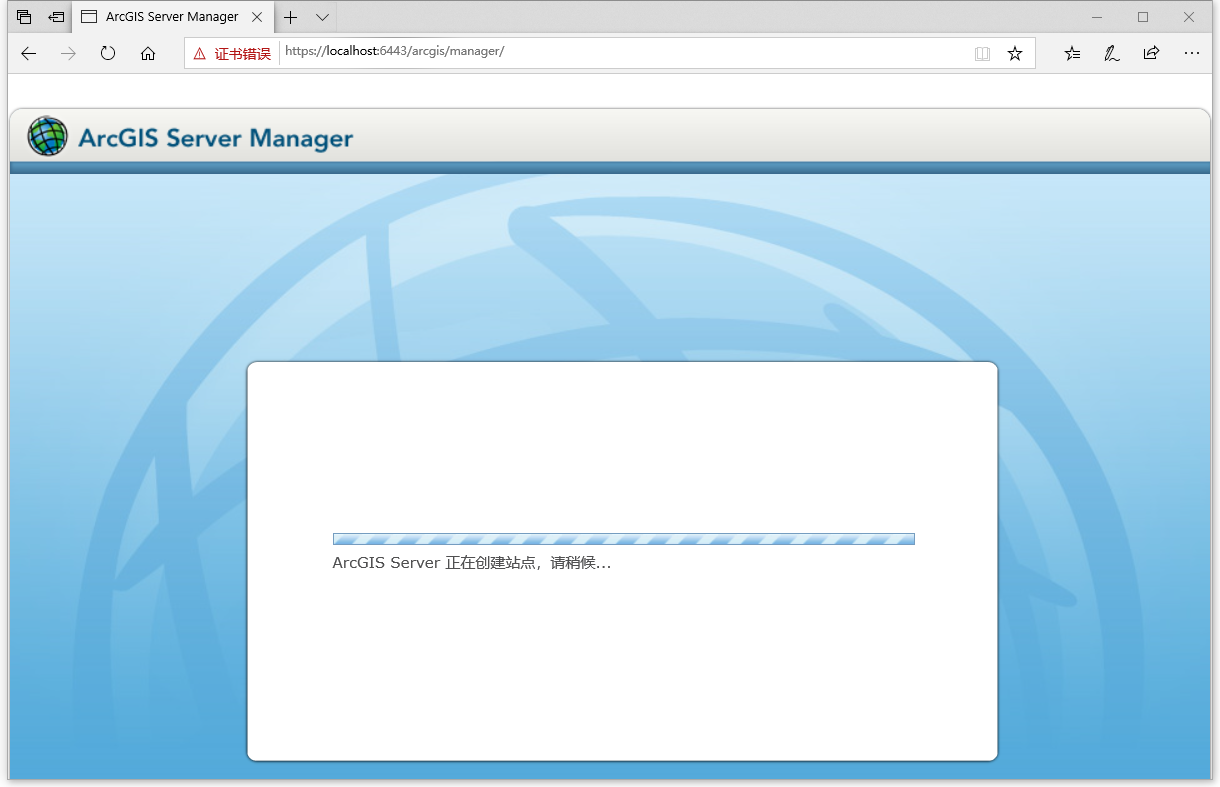Open reading view book icon
1220x787 pixels.
[982, 53]
